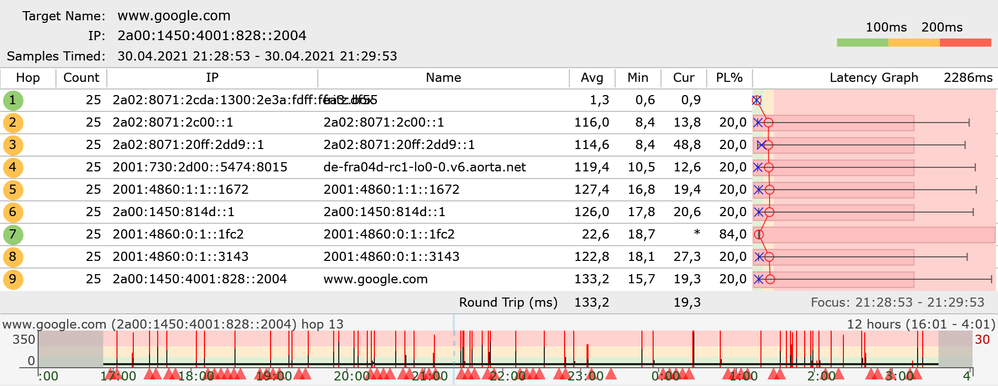Viewport: 998px width, 386px height.
Task: Click the 119,4 average value for hop 4
Action: [x=592, y=167]
